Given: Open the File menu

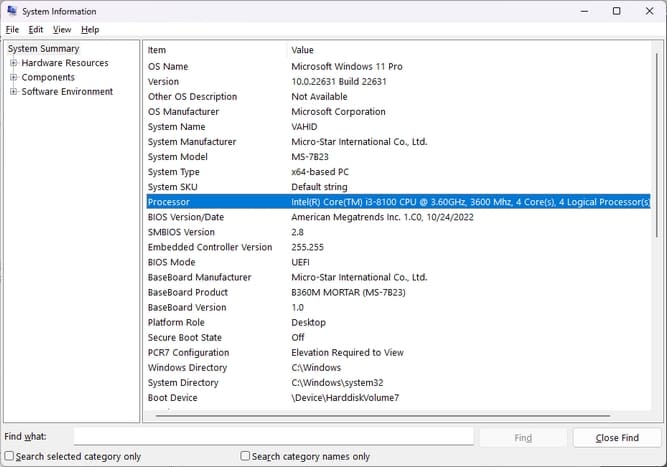Looking at the screenshot, I should (x=12, y=29).
